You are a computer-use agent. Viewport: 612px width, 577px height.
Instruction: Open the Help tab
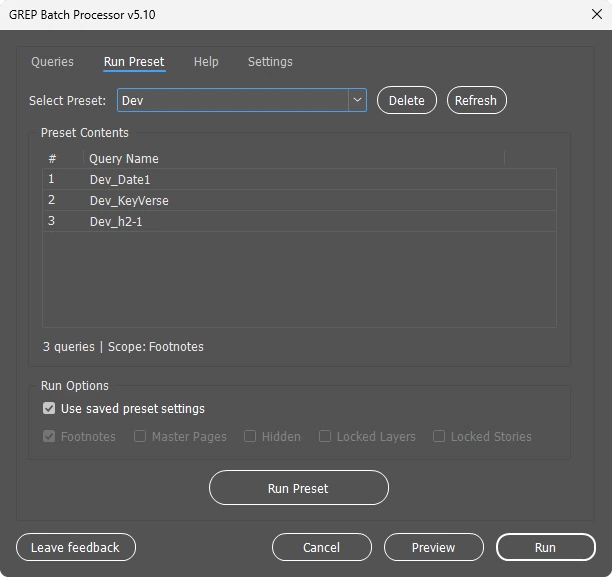pyautogui.click(x=206, y=62)
